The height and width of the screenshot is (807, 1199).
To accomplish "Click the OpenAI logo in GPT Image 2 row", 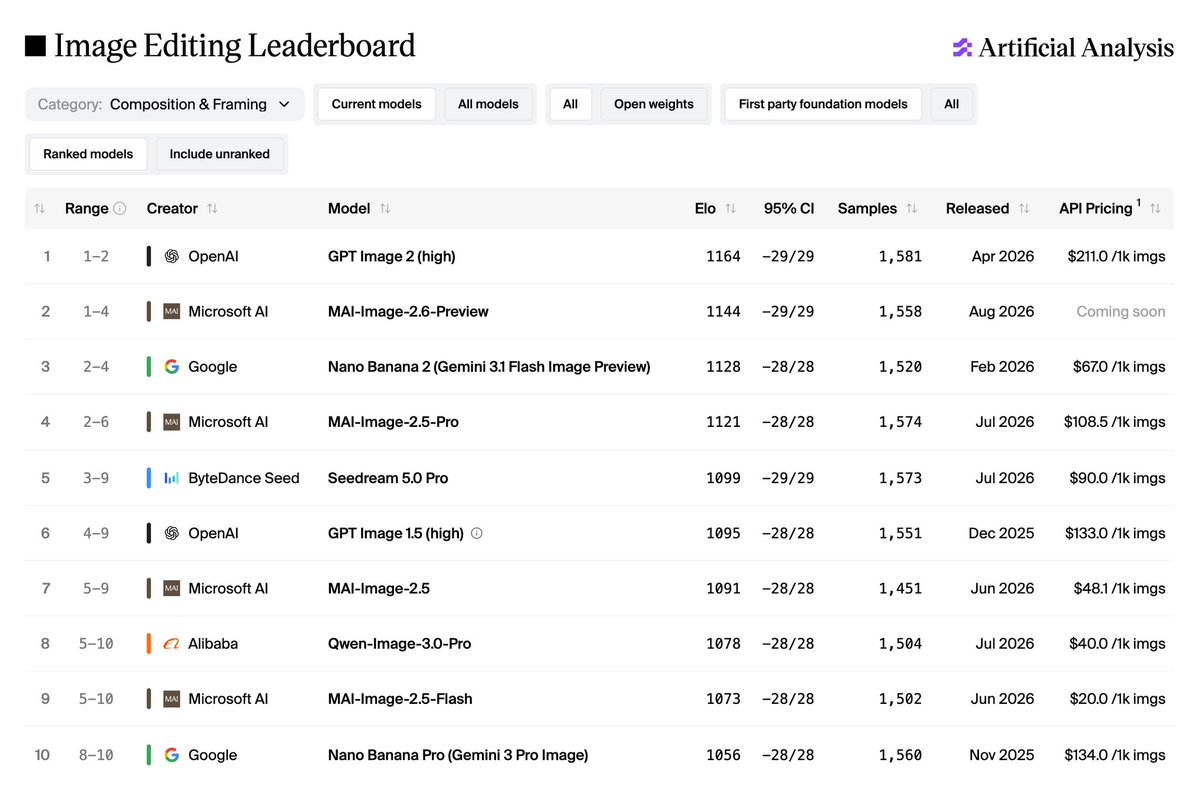I will coord(172,256).
